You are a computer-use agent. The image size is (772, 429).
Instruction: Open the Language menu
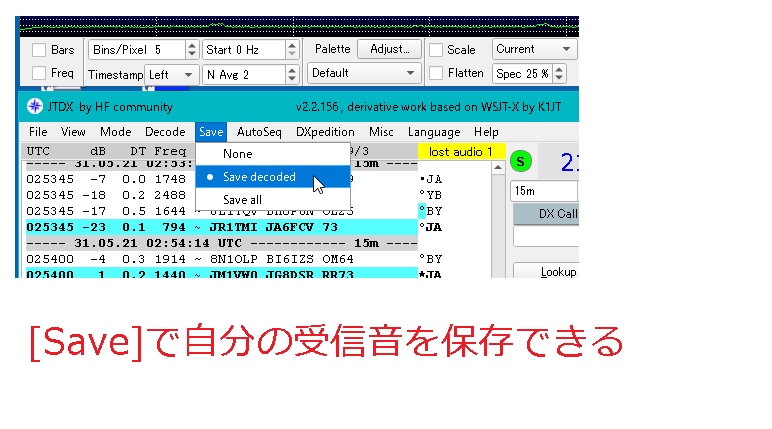[x=434, y=132]
